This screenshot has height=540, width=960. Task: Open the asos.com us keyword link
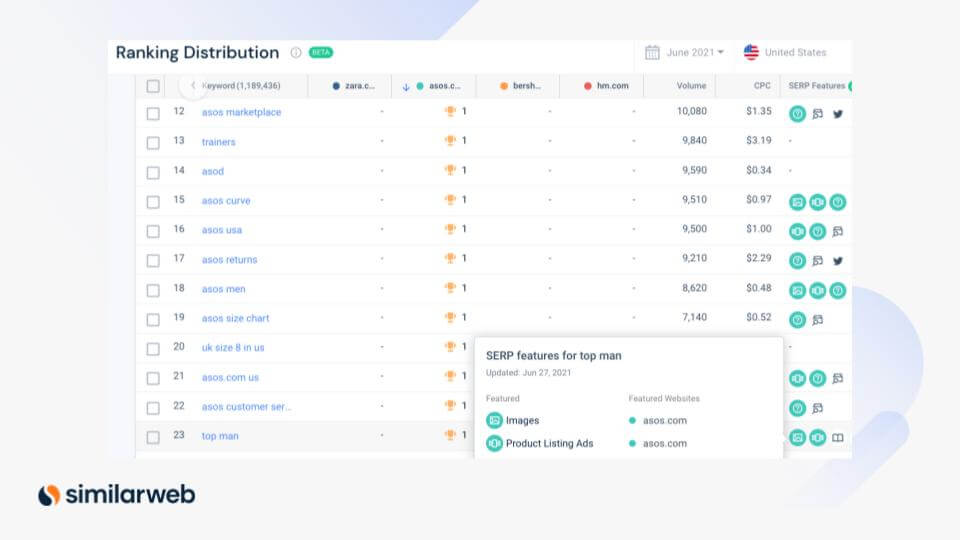tap(230, 377)
